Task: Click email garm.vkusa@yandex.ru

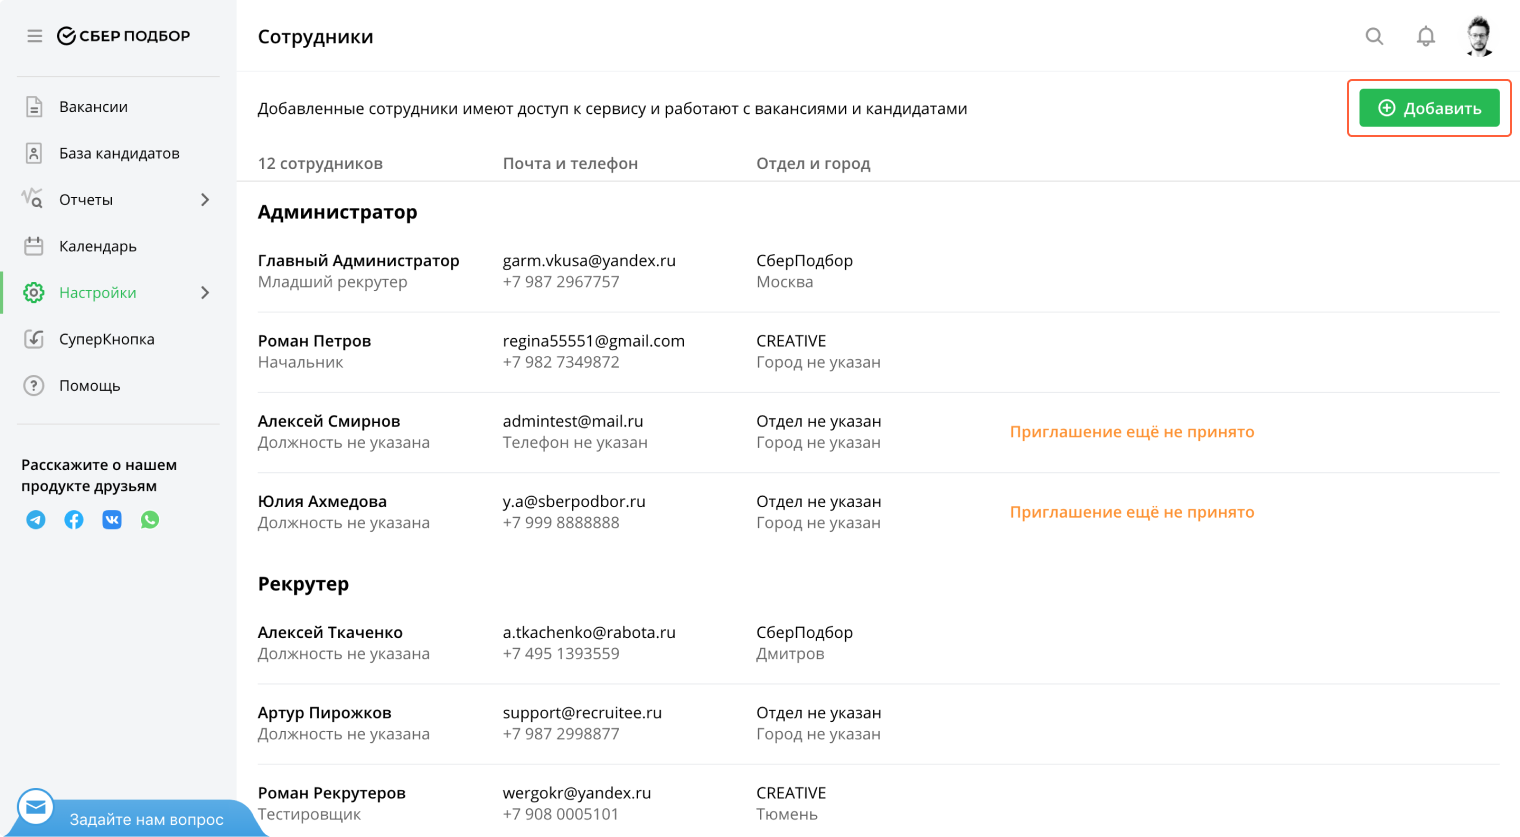Action: pyautogui.click(x=589, y=260)
